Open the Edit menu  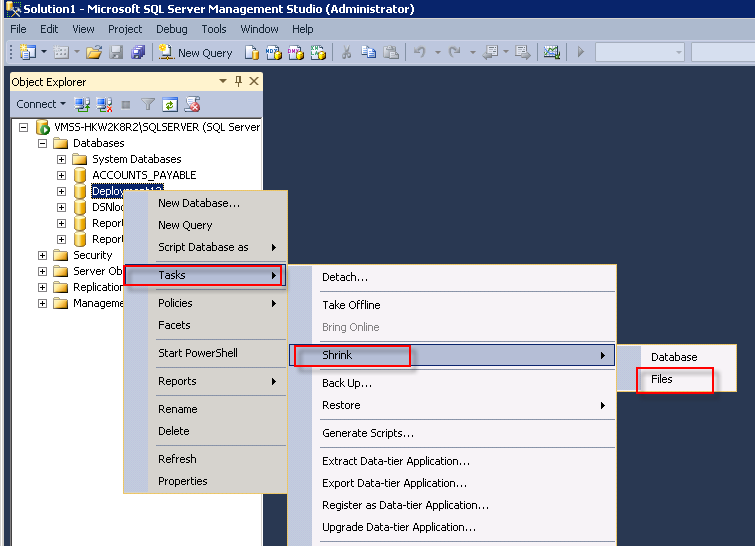pyautogui.click(x=49, y=29)
